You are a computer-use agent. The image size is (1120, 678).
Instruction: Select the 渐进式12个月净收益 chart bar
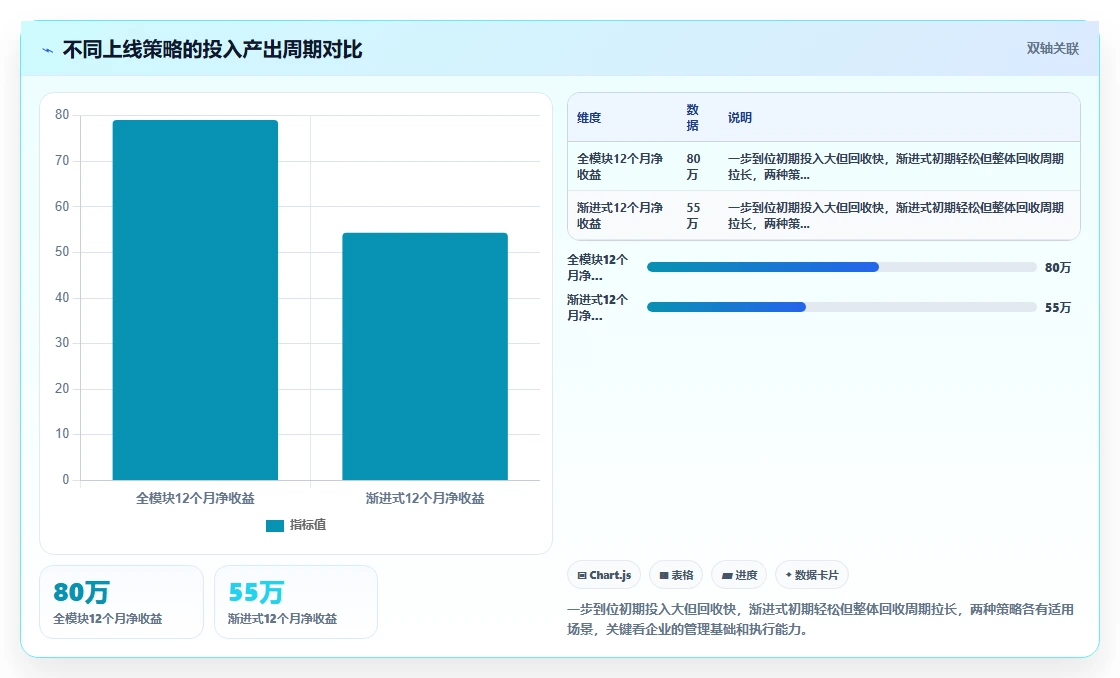click(x=425, y=357)
